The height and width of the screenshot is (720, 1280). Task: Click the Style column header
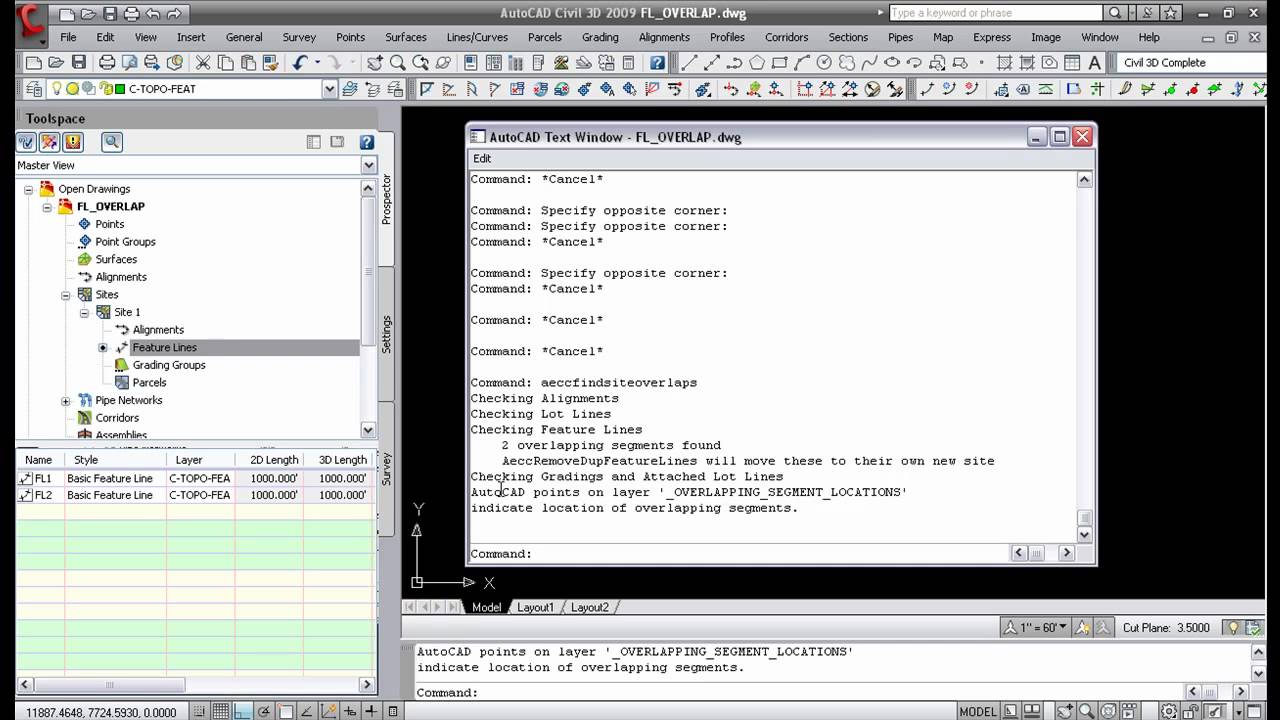coord(115,460)
